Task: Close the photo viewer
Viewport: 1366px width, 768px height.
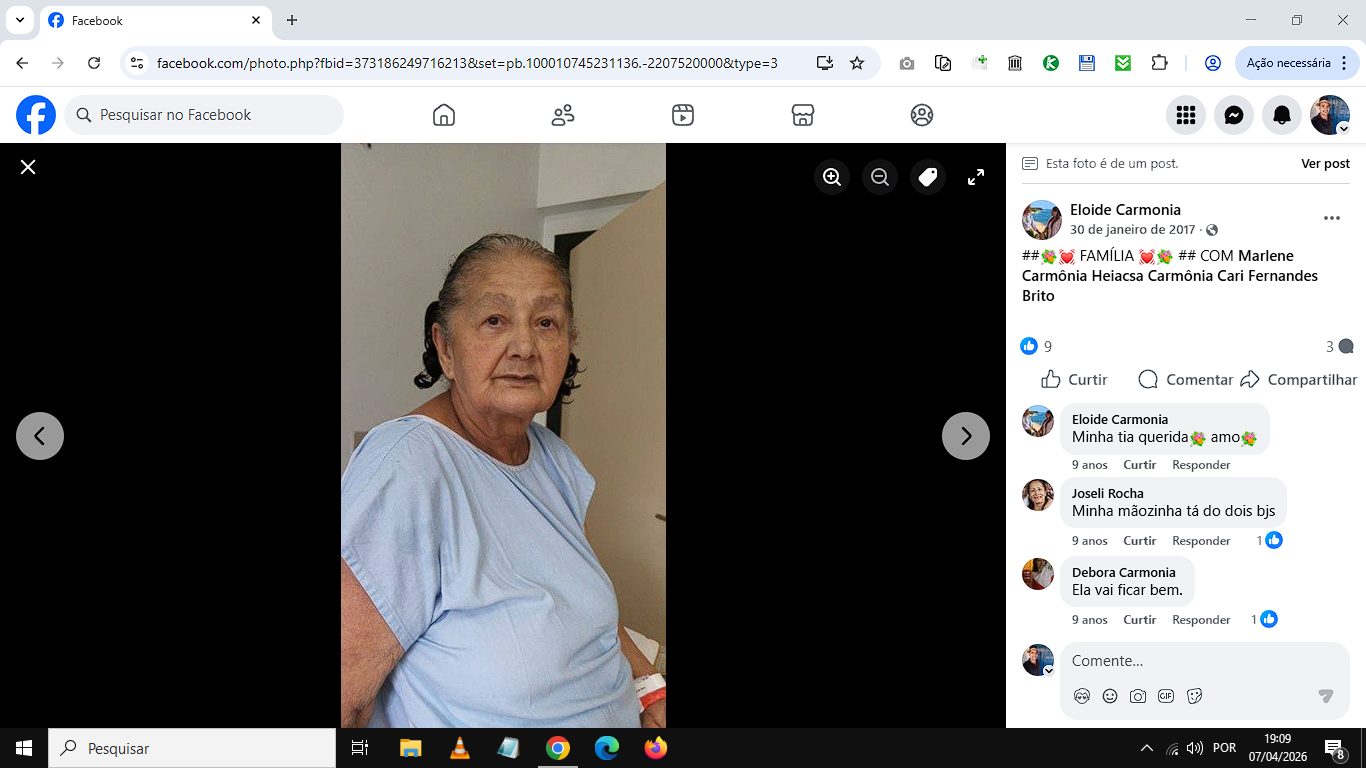Action: 28,167
